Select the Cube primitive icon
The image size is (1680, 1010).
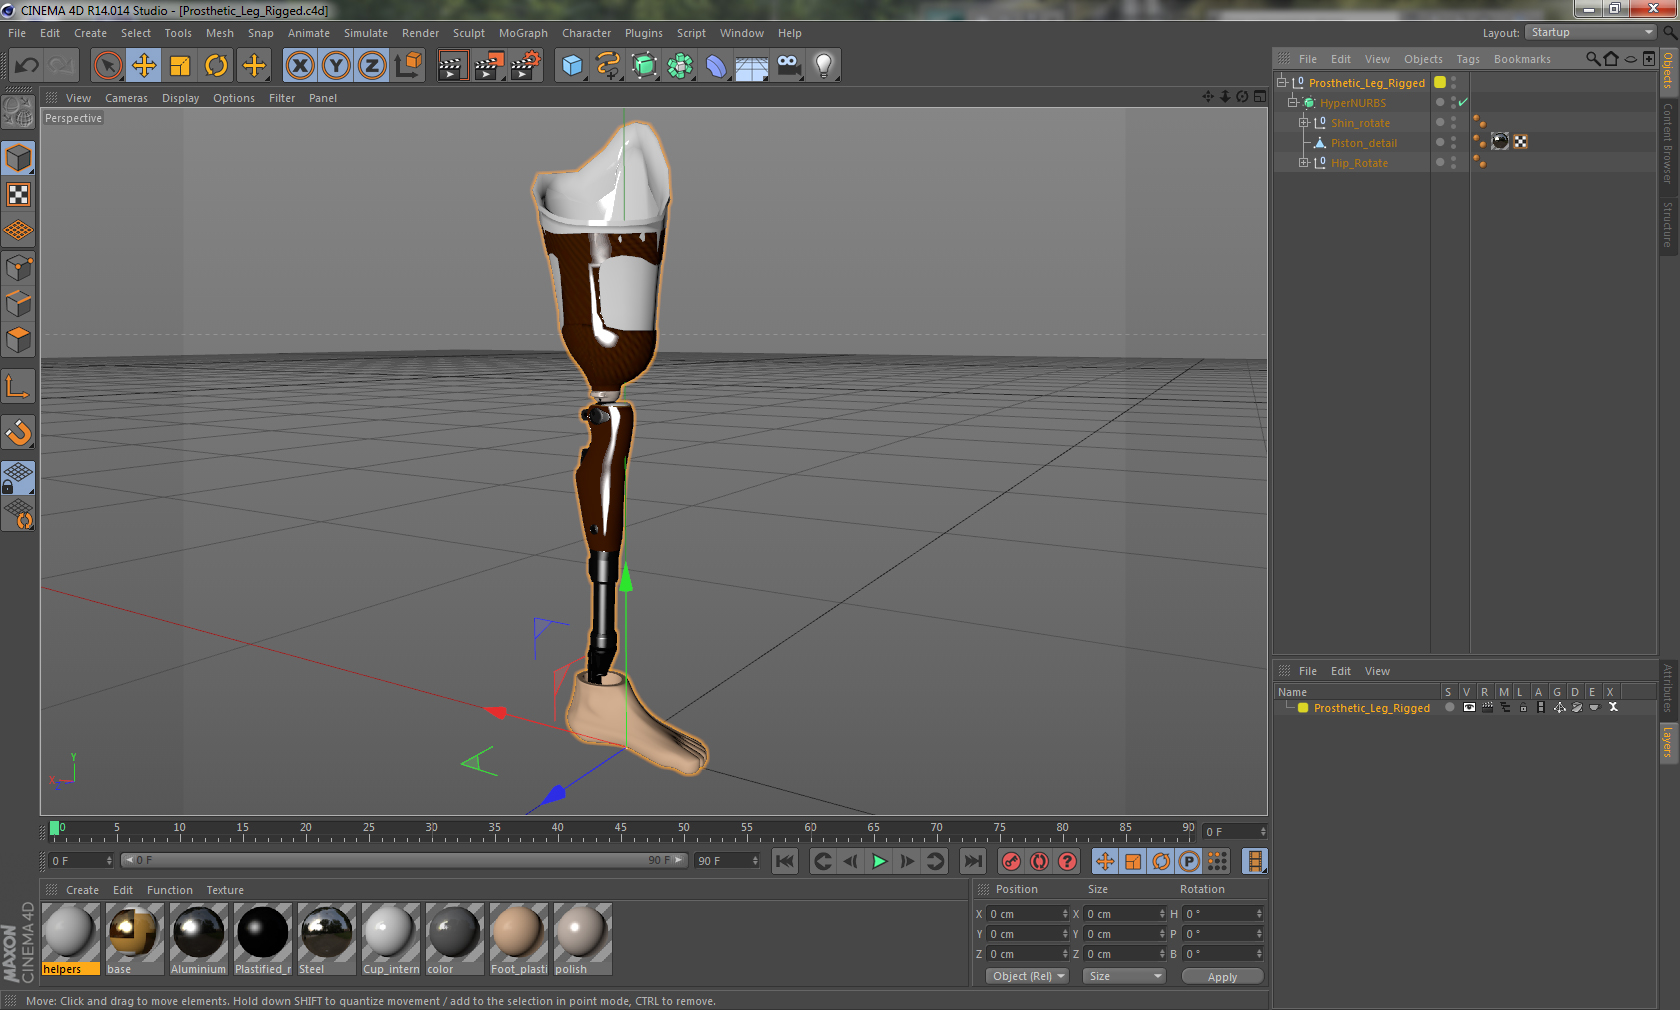tap(572, 65)
